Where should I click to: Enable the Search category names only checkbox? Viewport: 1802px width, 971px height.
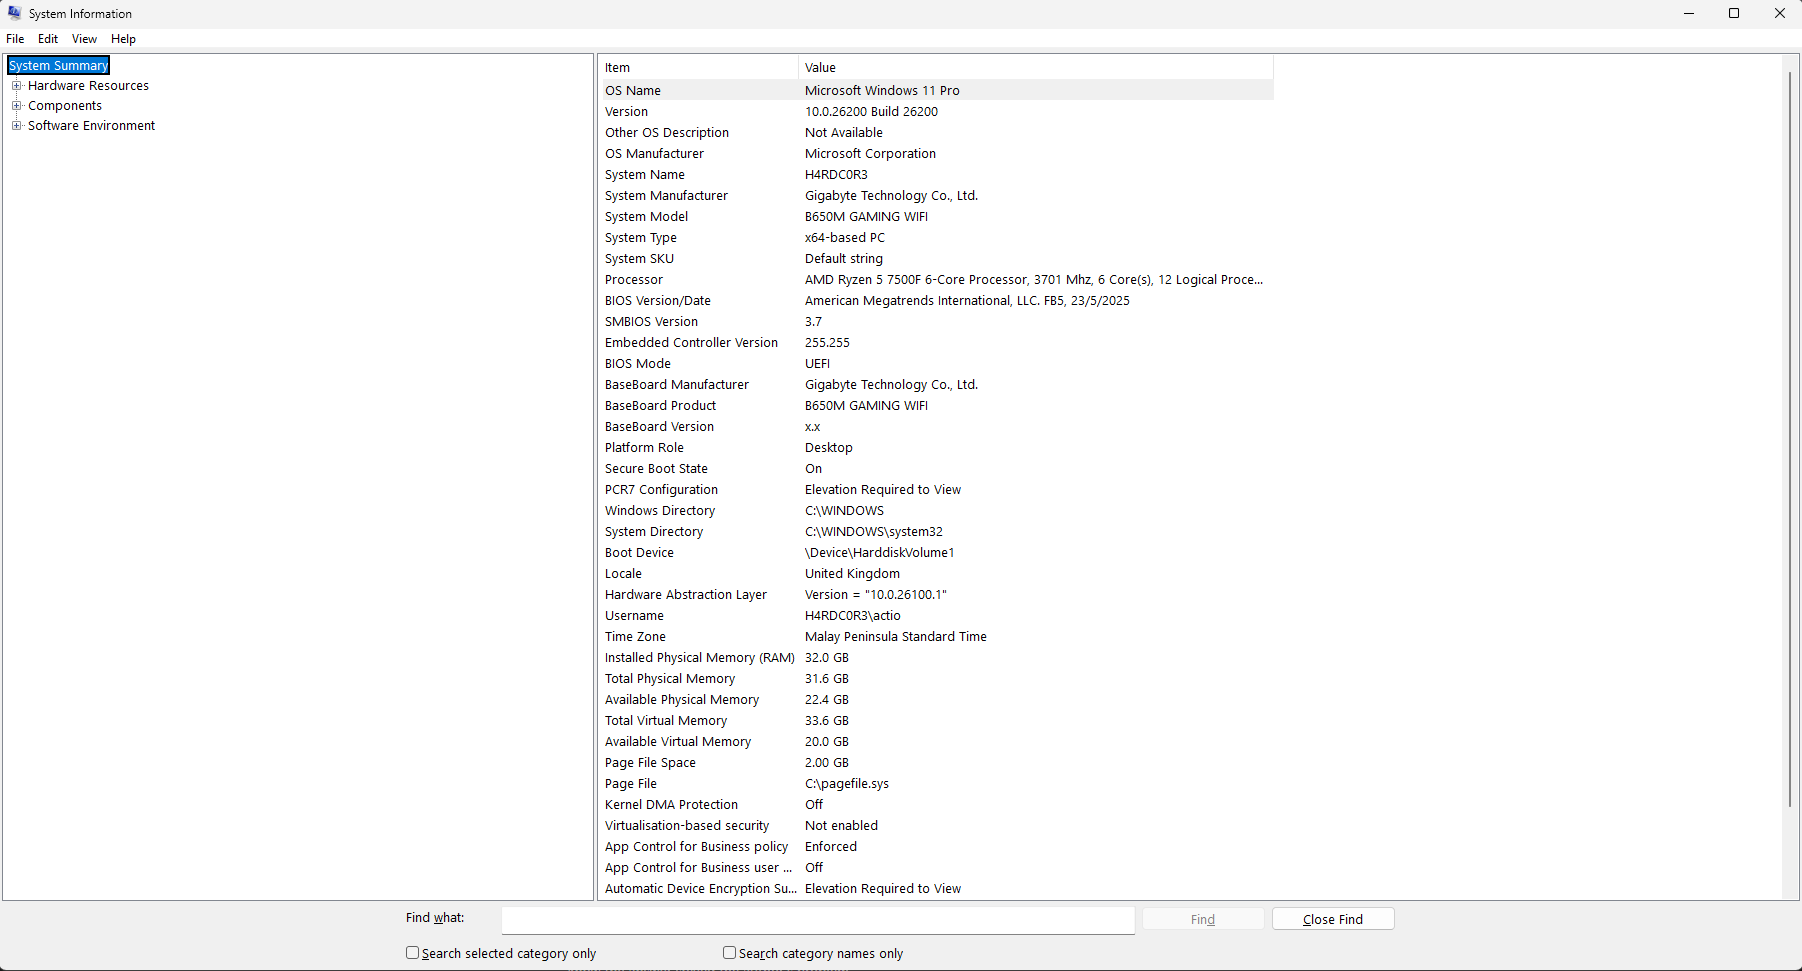729,953
